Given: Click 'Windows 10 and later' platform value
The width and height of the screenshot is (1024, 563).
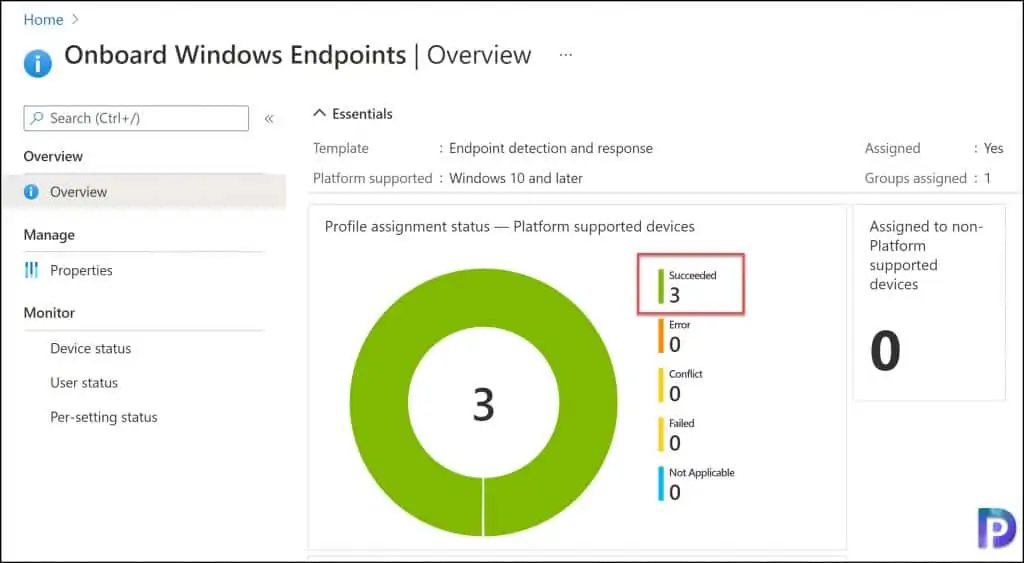Looking at the screenshot, I should click(516, 178).
